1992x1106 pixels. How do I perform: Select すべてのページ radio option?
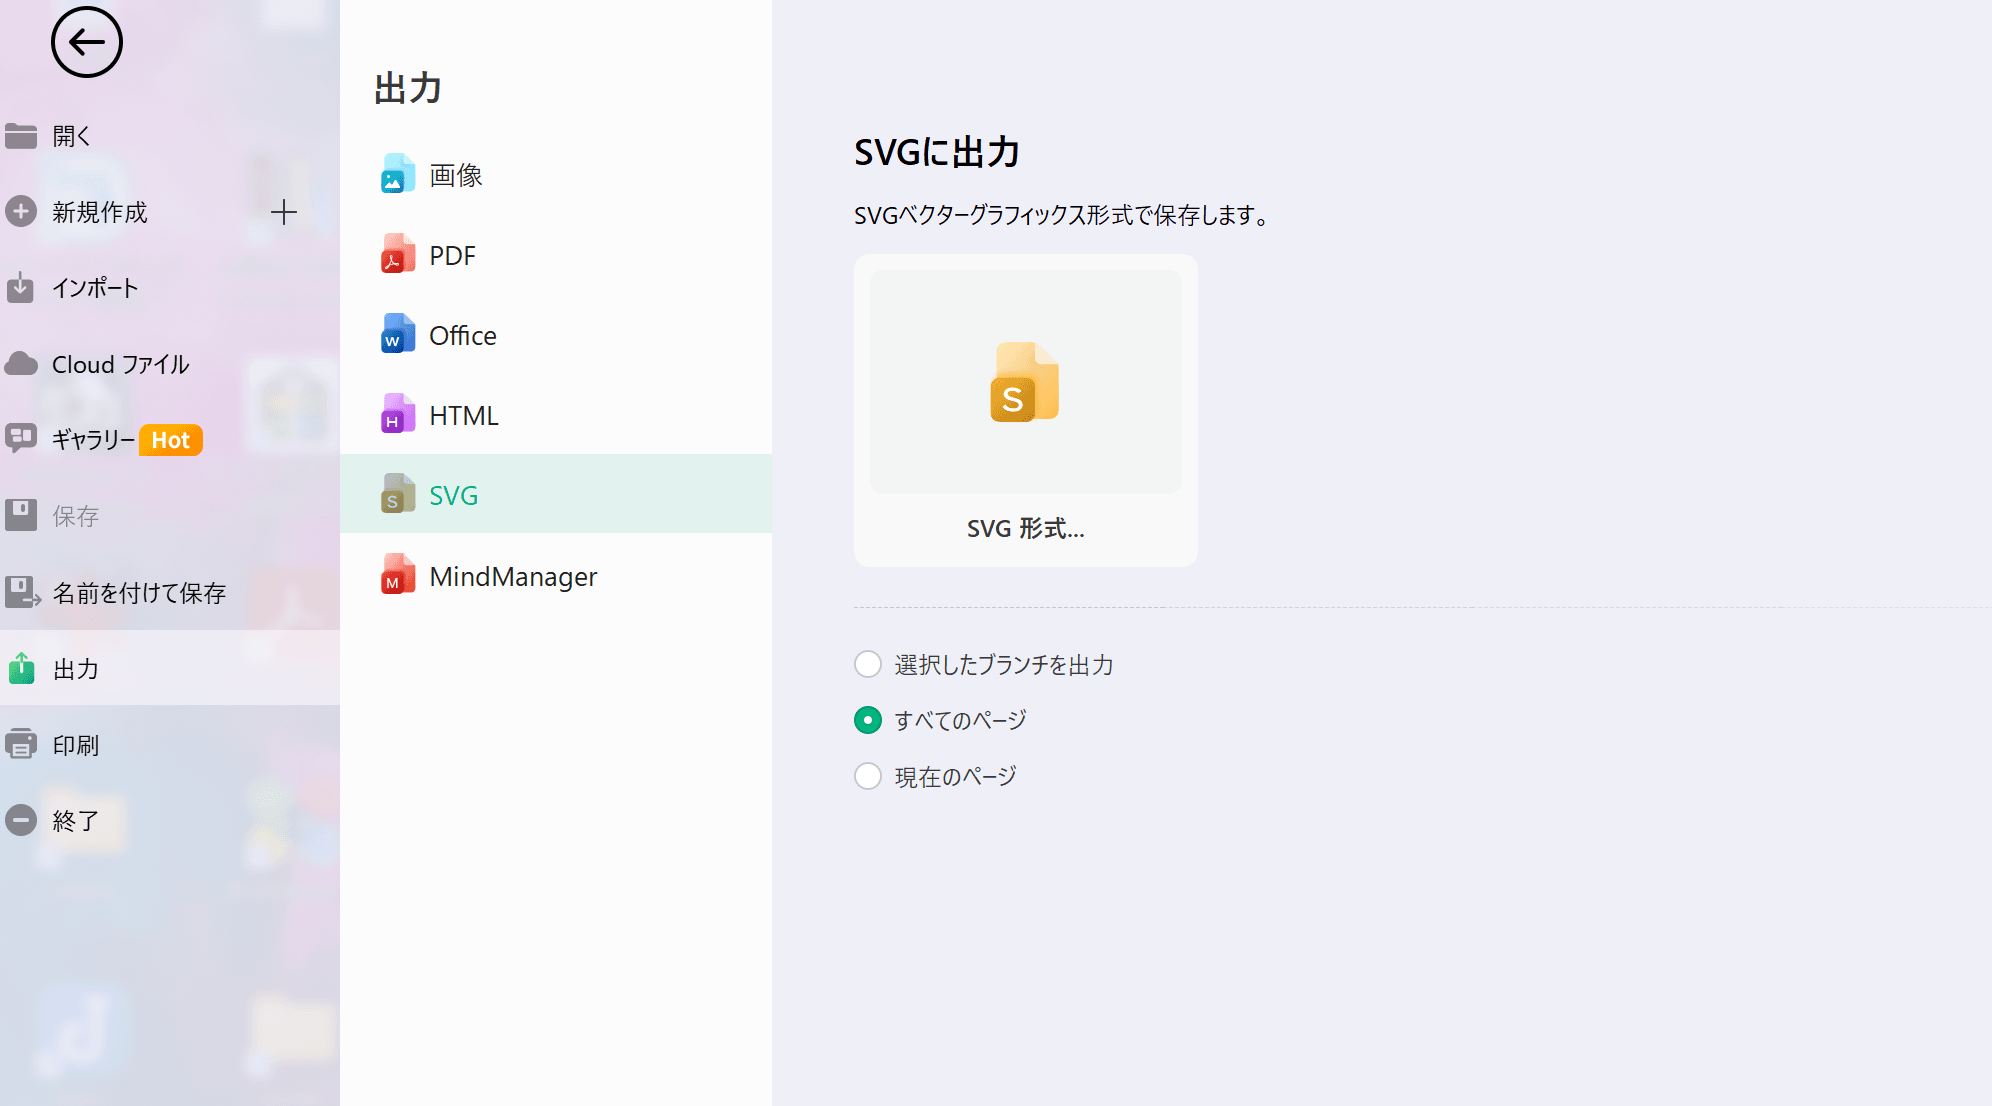868,720
